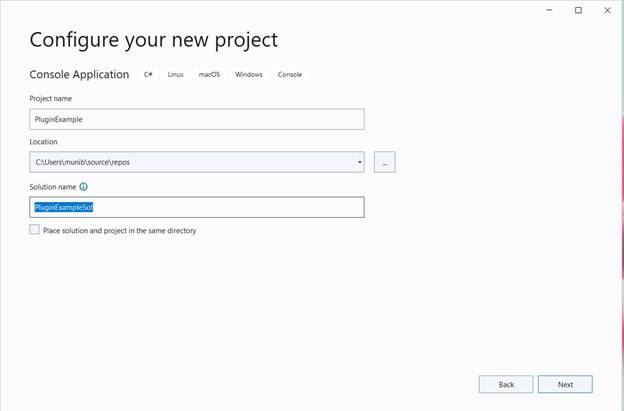Open the browse location ellipsis button

(384, 162)
